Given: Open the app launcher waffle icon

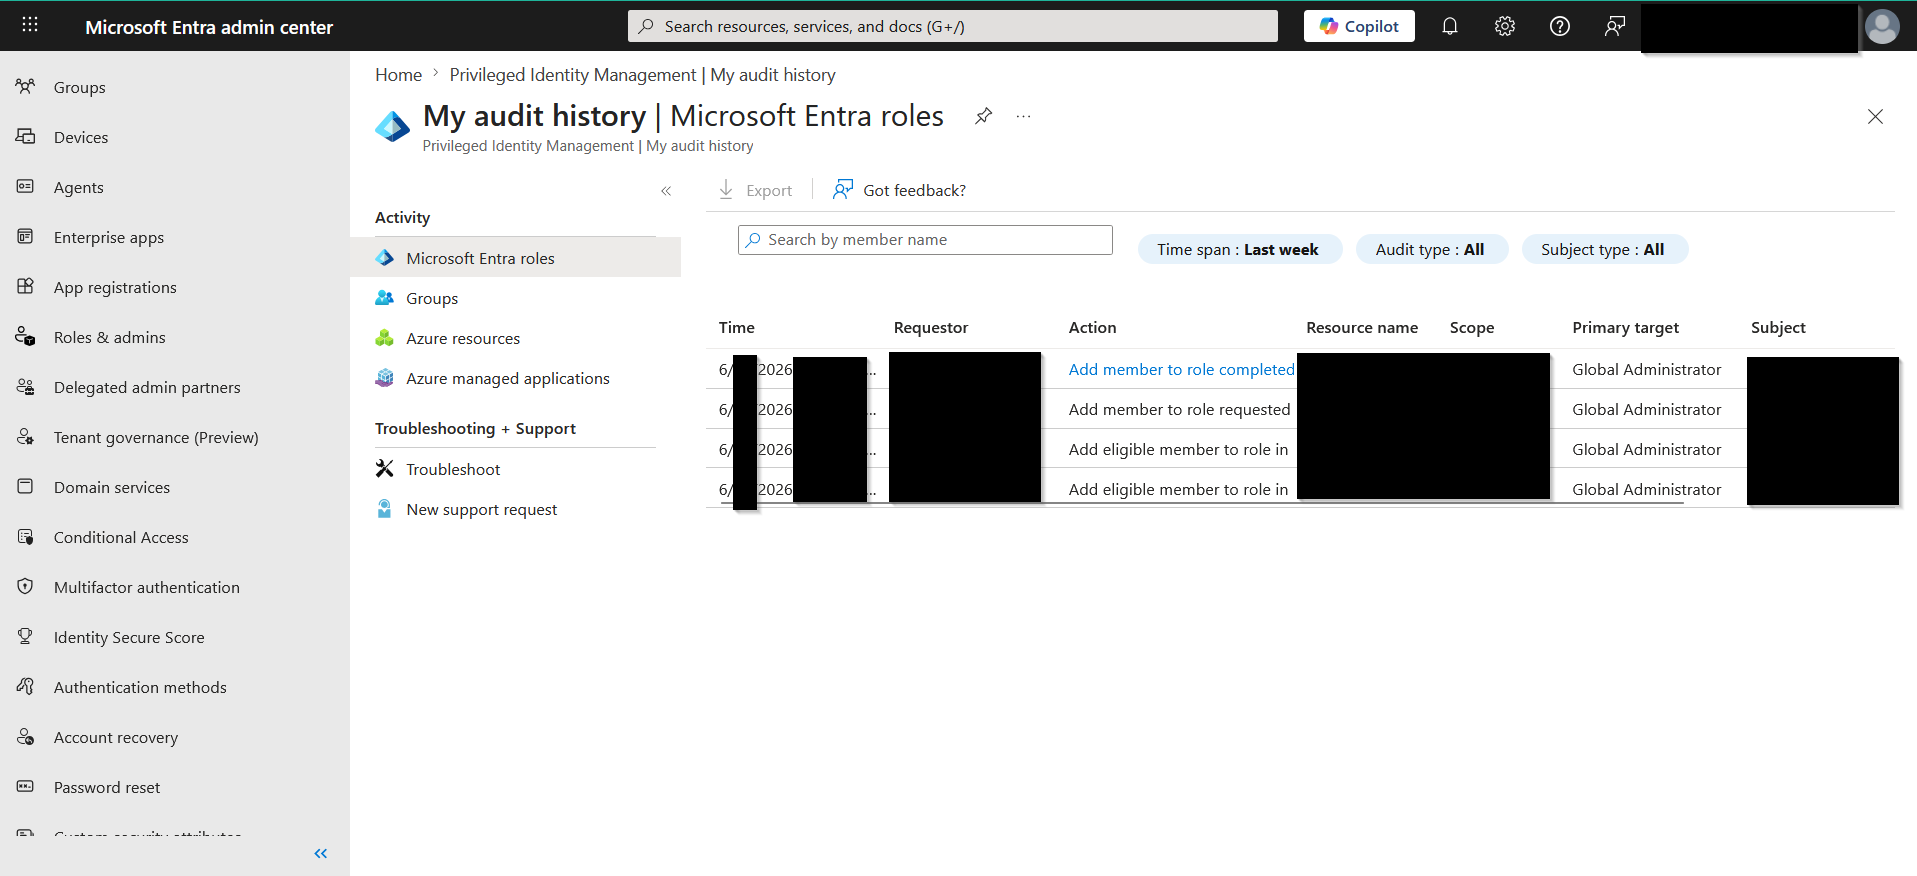Looking at the screenshot, I should coord(30,25).
